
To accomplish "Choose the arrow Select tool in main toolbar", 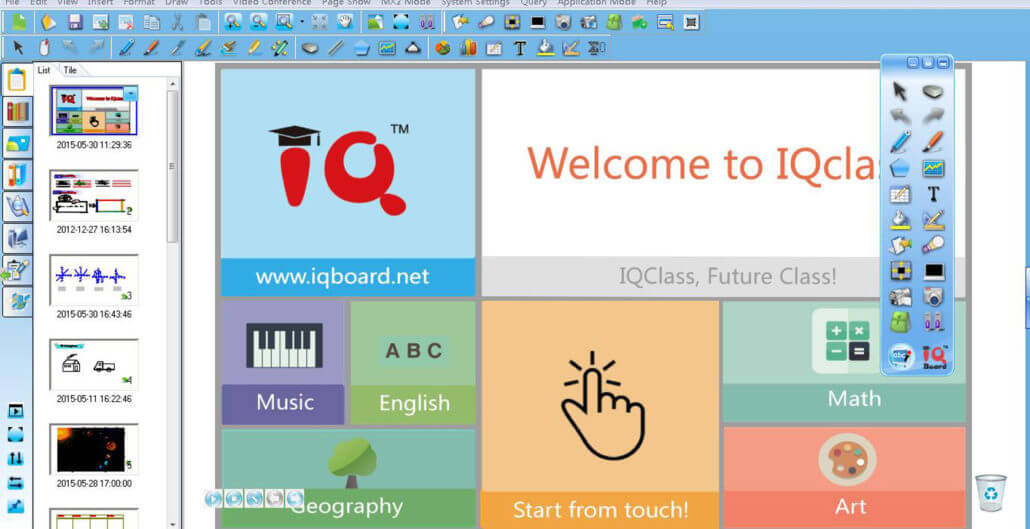I will tap(18, 48).
